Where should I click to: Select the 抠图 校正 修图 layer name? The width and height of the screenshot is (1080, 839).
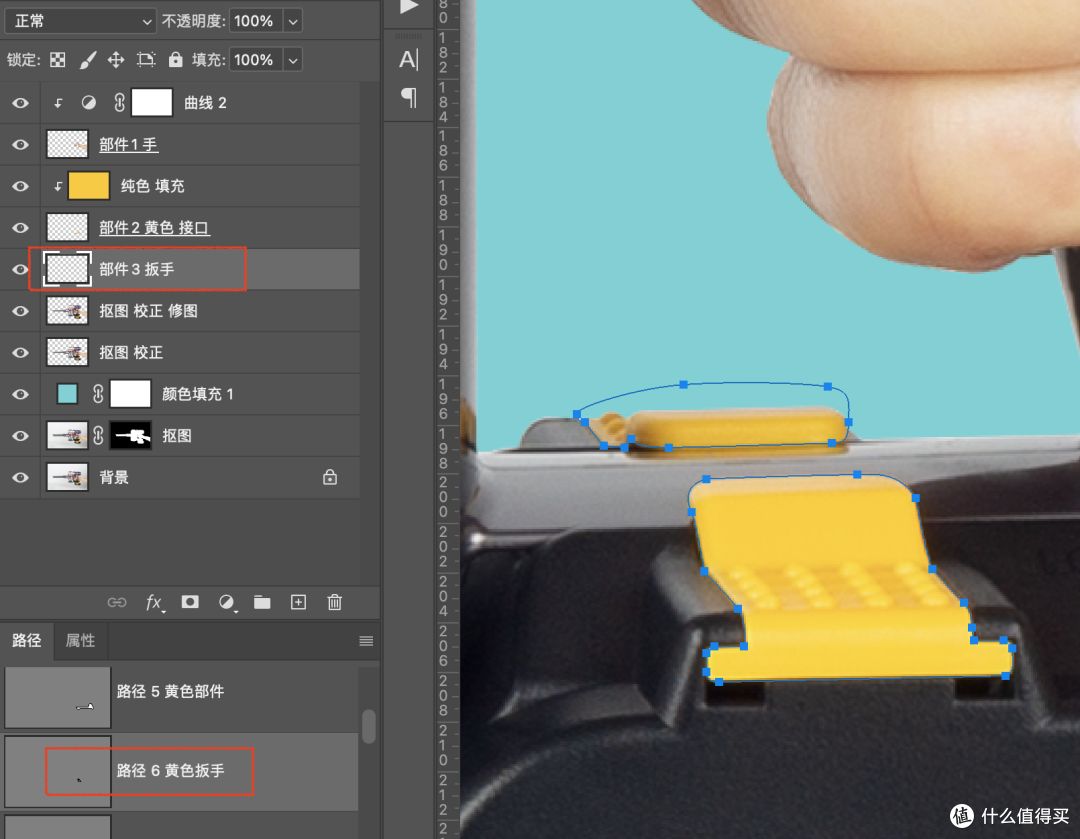[x=148, y=311]
